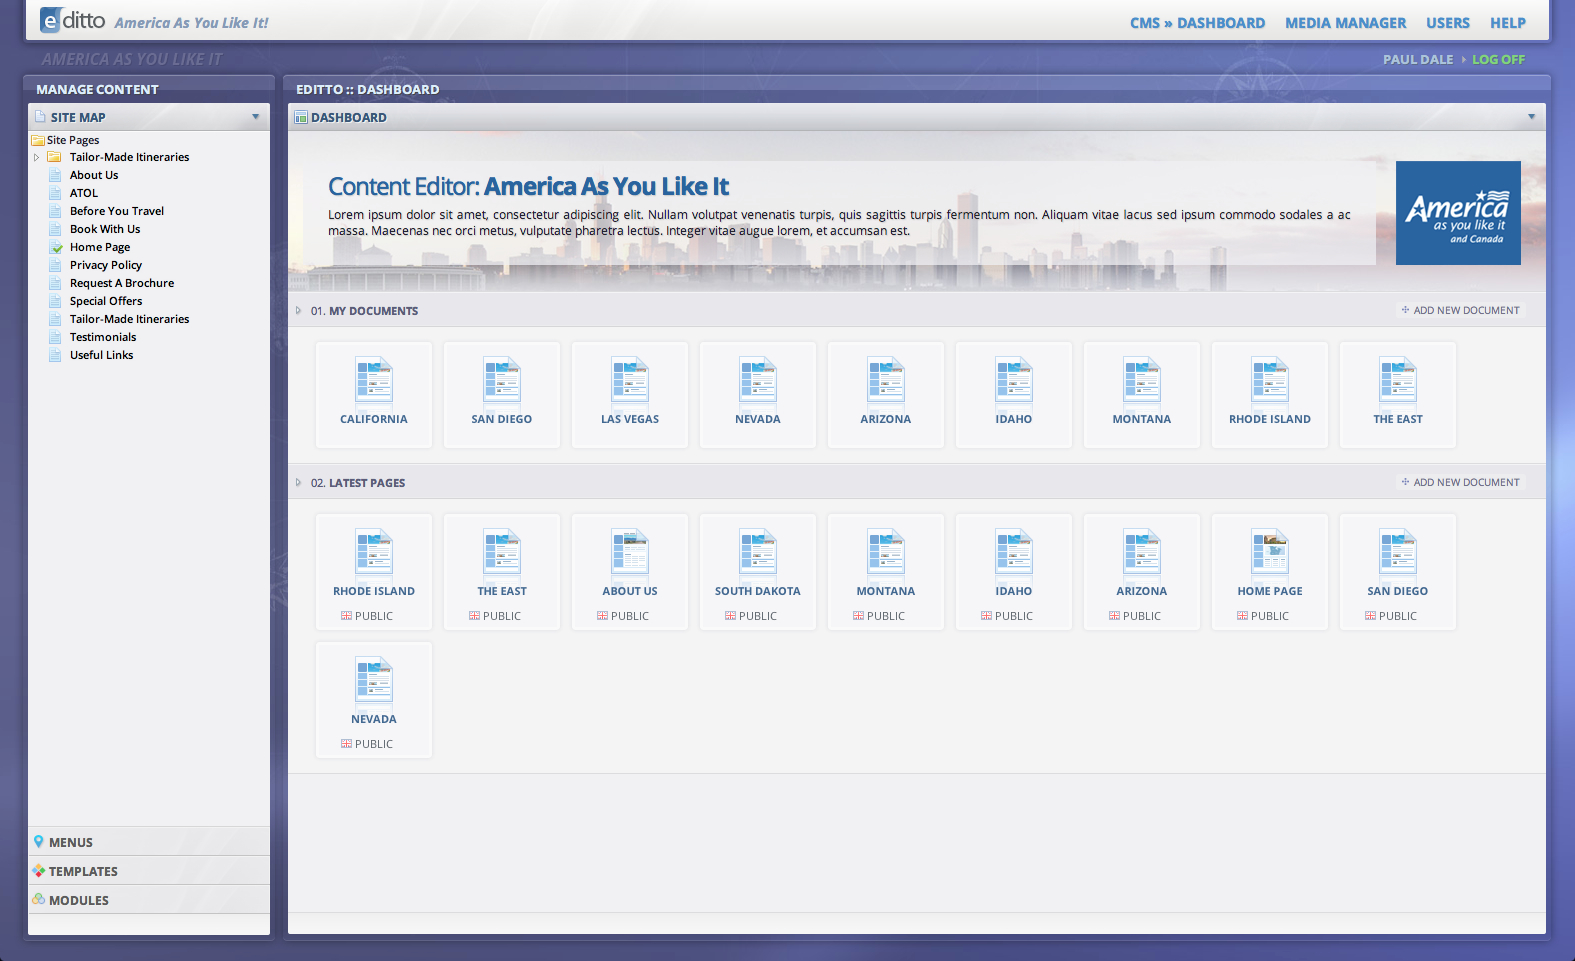Select Special Offers in site map
Screen dimensions: 1575x961
click(x=106, y=301)
